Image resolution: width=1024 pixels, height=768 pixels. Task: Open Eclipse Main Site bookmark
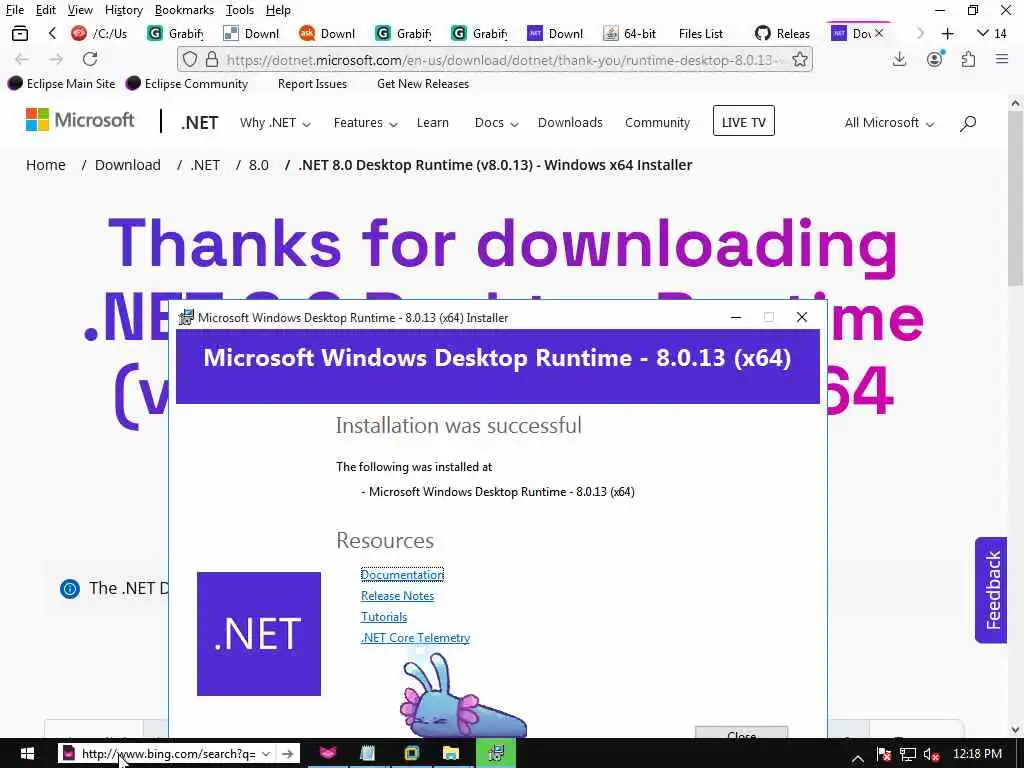pyautogui.click(x=61, y=84)
